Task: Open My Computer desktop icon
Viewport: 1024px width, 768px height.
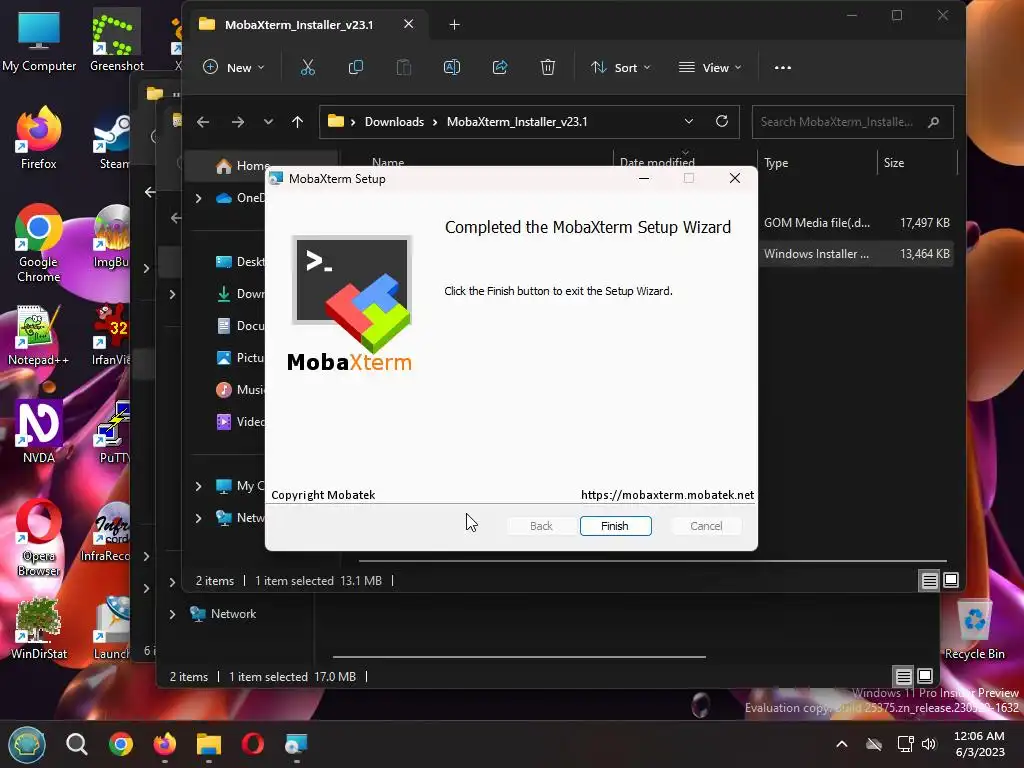Action: [39, 41]
